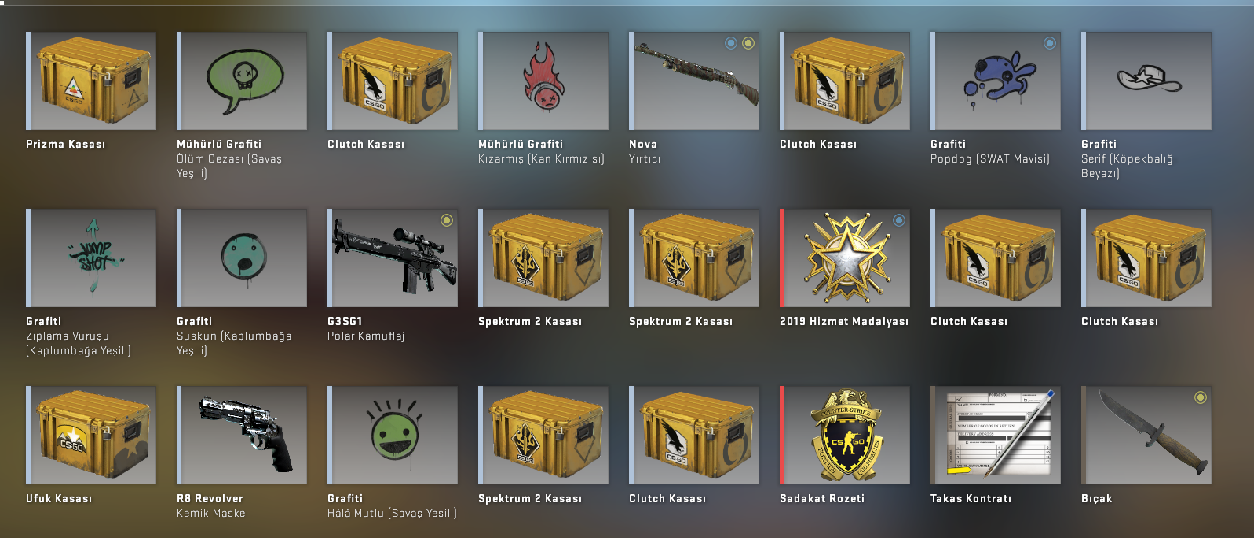1254x538 pixels.
Task: Select the Sadakat Rozeti badge
Action: (x=846, y=435)
